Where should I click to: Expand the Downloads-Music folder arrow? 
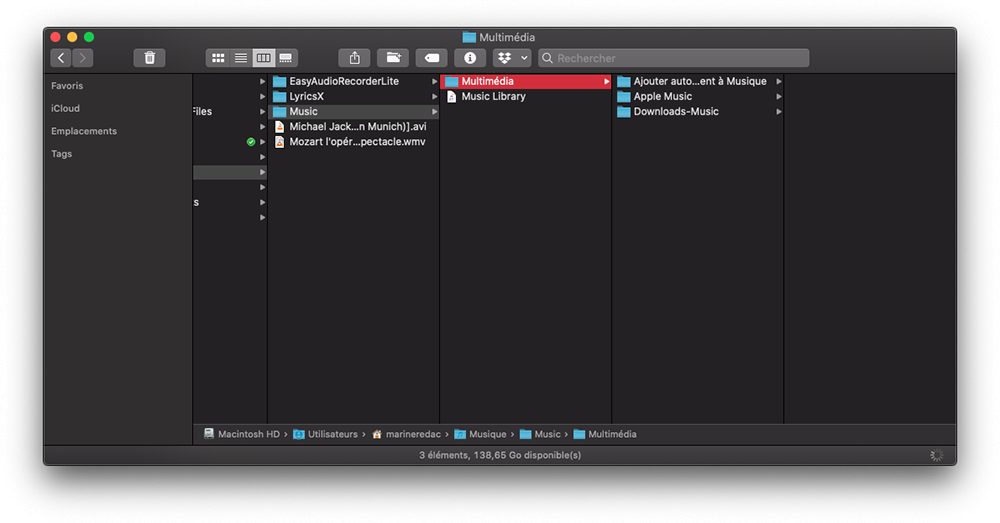point(779,112)
